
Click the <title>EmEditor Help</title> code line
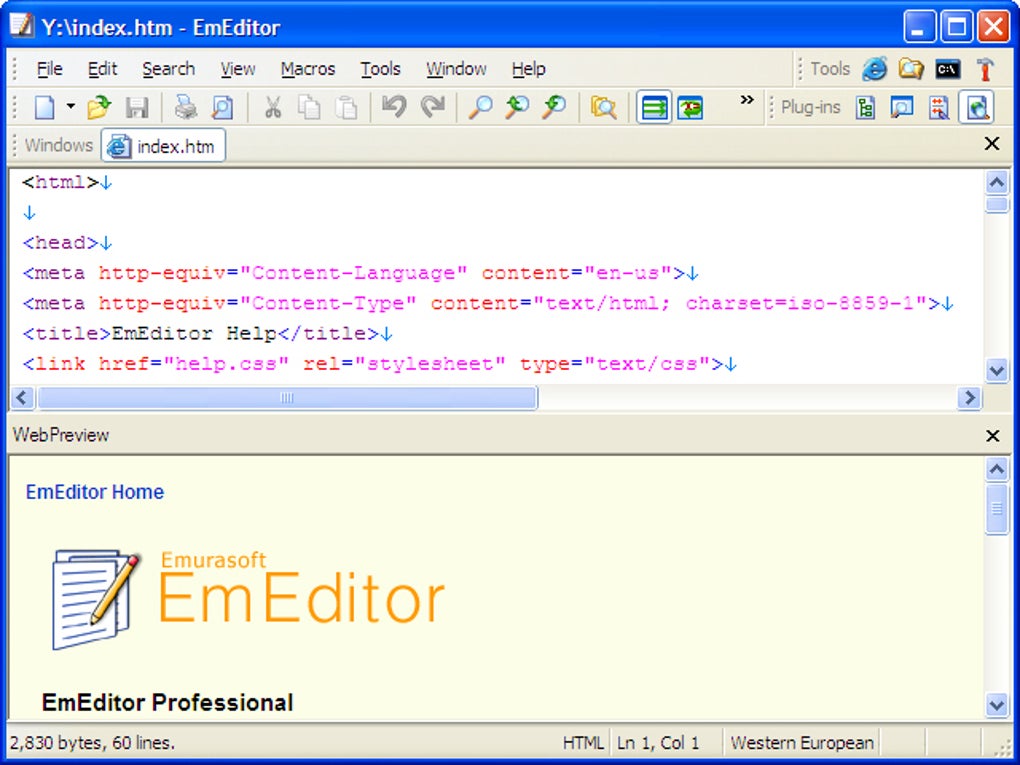click(x=208, y=334)
